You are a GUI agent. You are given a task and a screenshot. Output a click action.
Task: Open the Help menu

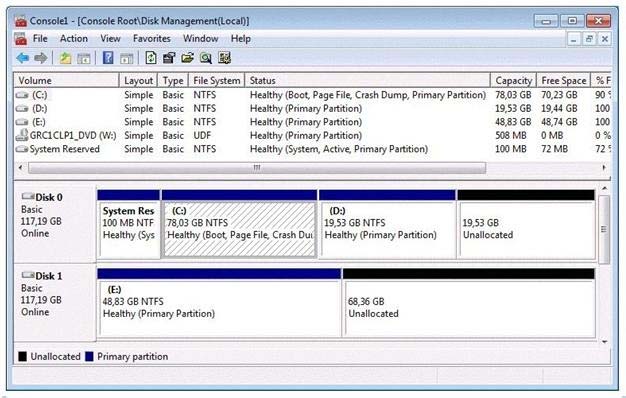point(241,39)
